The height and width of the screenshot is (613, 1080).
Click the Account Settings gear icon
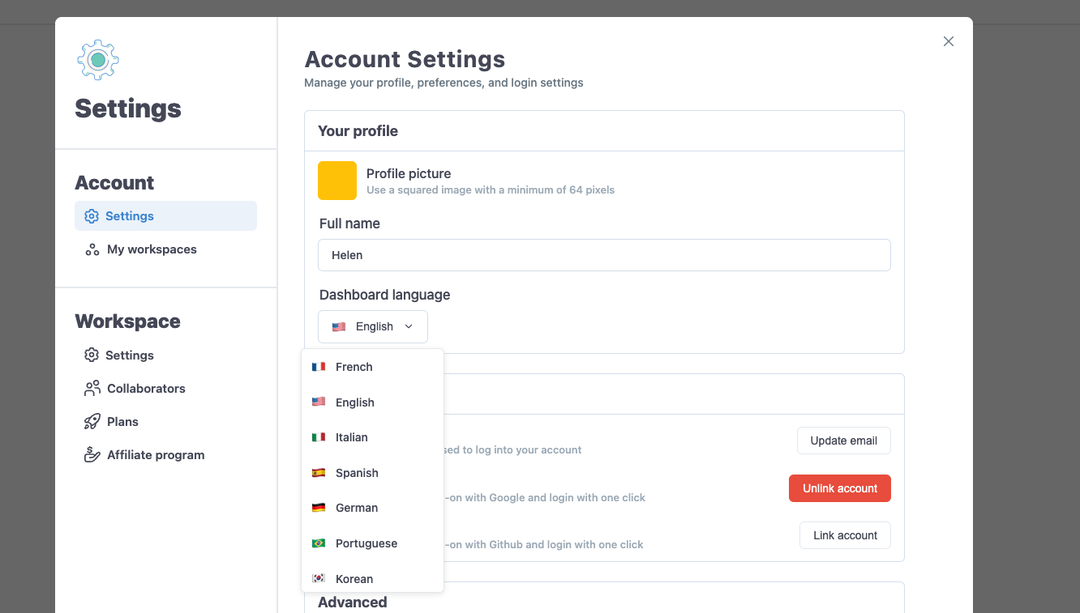[92, 216]
